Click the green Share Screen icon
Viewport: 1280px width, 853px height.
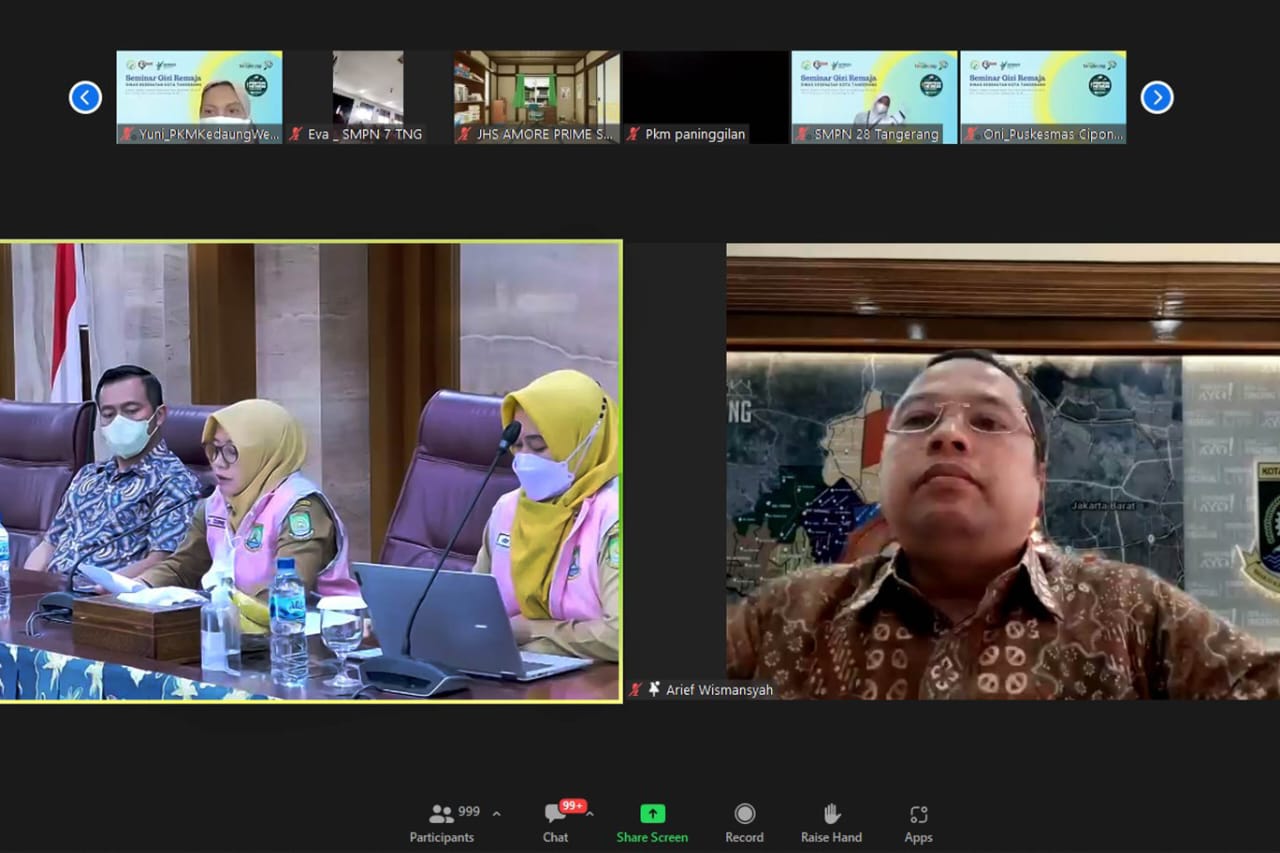pyautogui.click(x=652, y=814)
